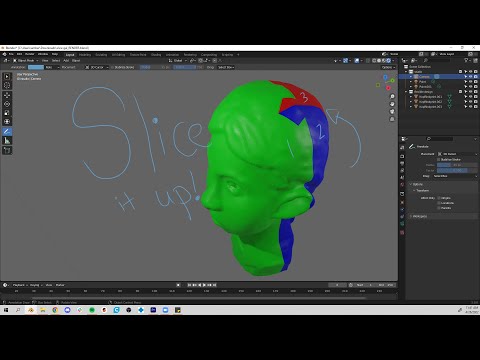
Task: Click the viewport zoom magnifier gizmo
Action: pyautogui.click(x=392, y=96)
